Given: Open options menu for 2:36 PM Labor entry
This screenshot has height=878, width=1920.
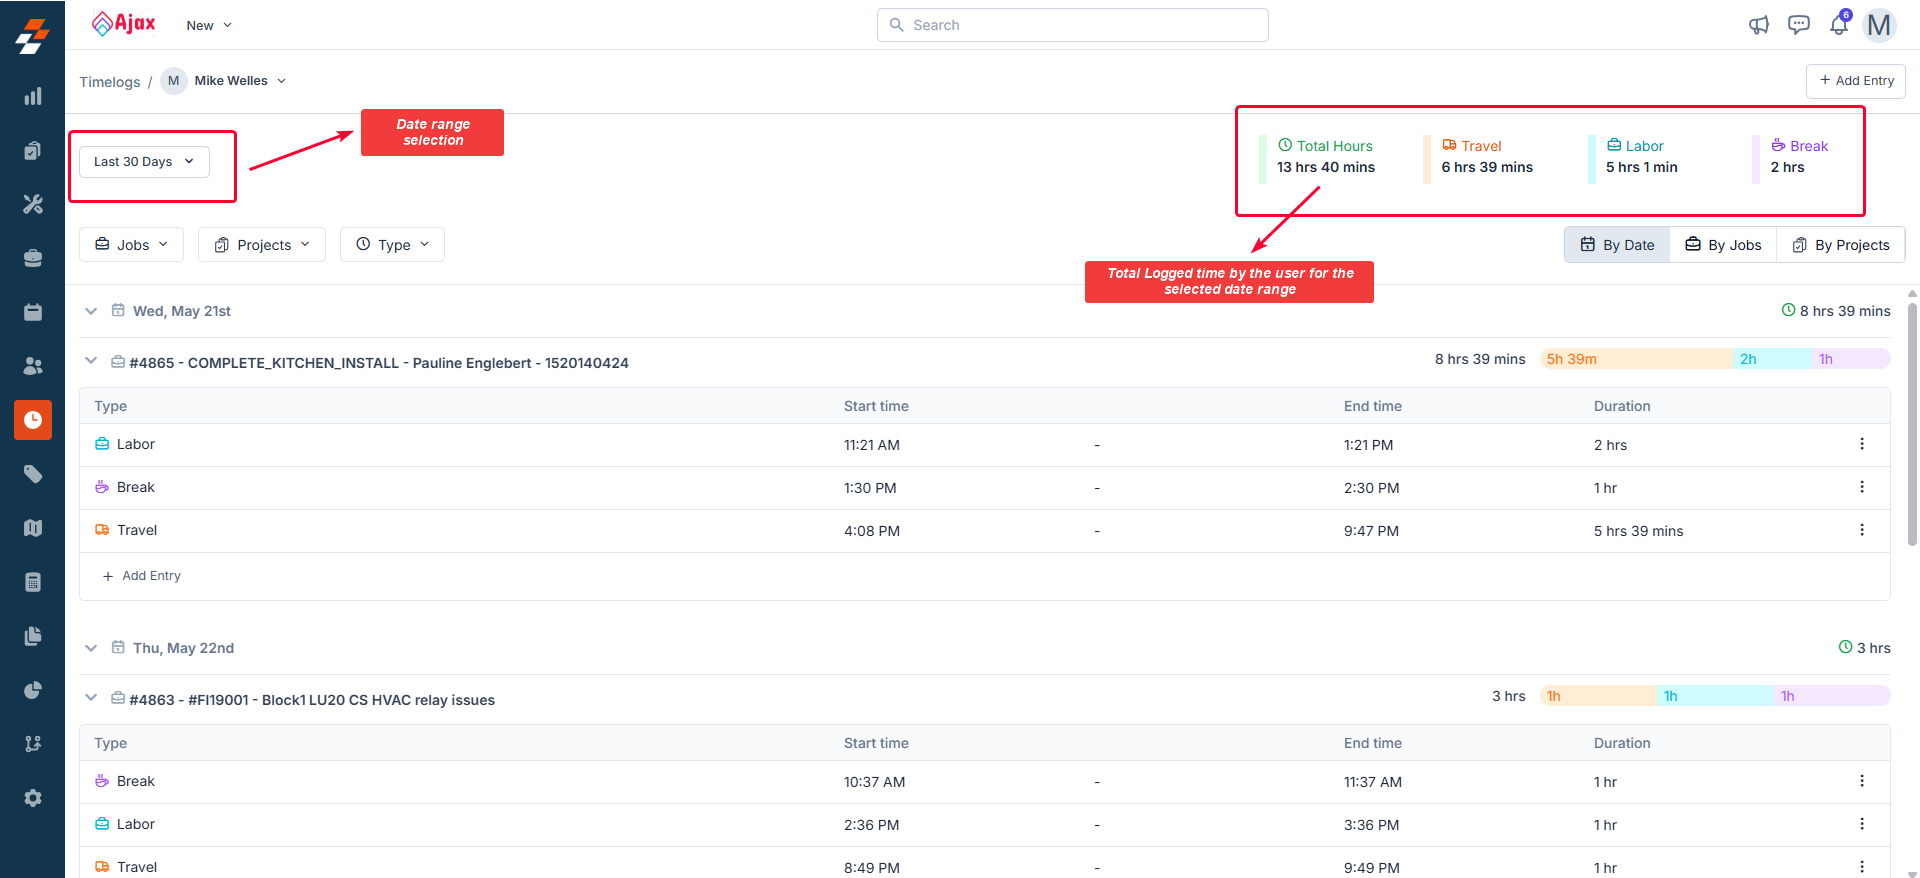Looking at the screenshot, I should [x=1862, y=824].
